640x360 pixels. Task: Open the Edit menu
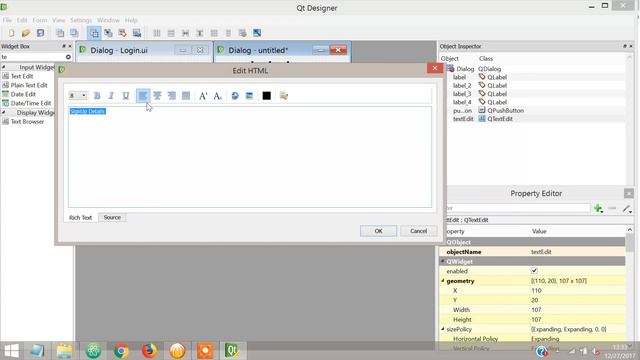pos(22,20)
